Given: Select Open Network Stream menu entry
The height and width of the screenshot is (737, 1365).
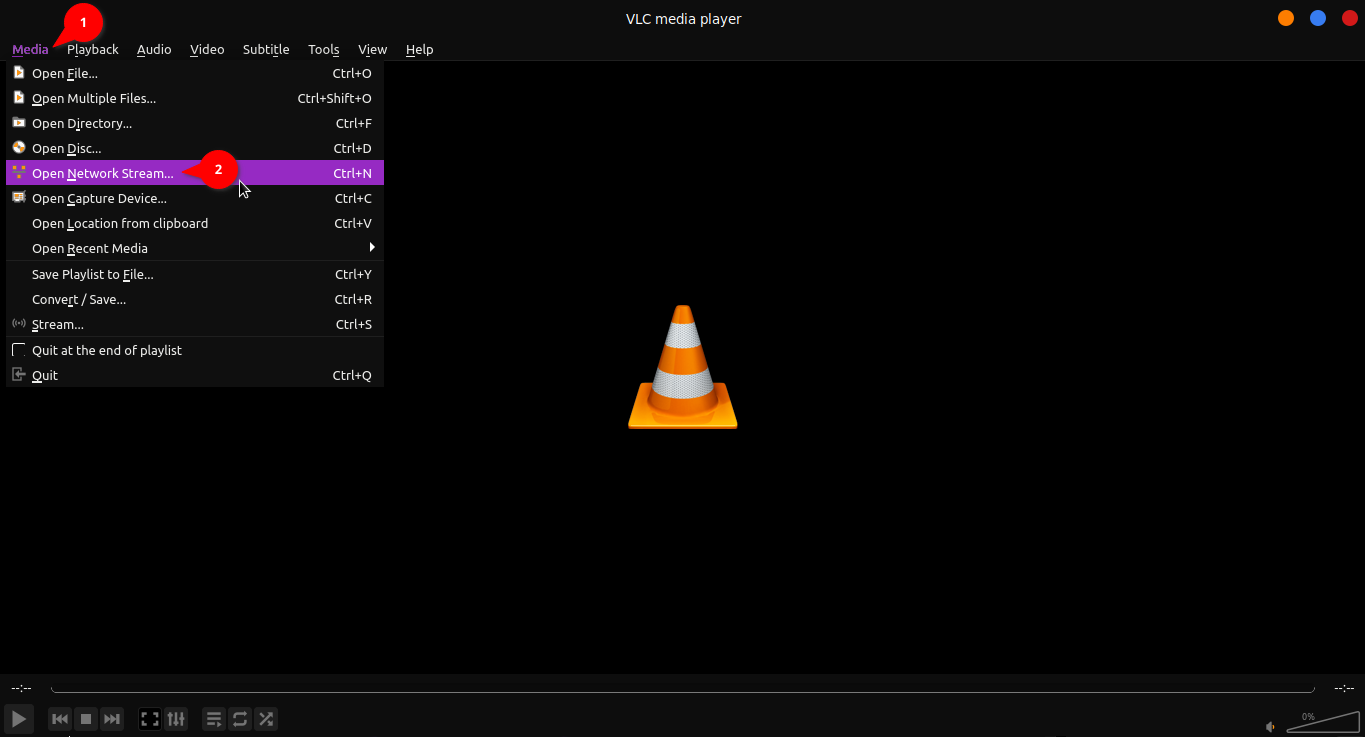Looking at the screenshot, I should [x=103, y=173].
